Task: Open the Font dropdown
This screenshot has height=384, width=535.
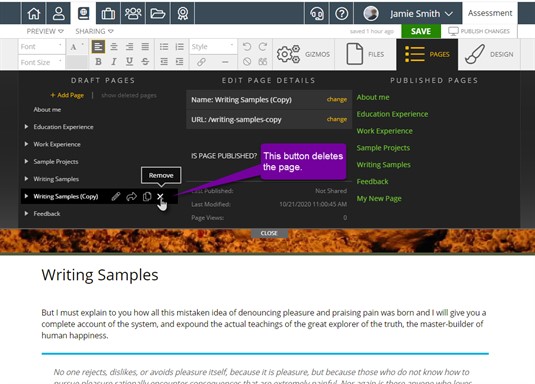Action: pyautogui.click(x=41, y=46)
